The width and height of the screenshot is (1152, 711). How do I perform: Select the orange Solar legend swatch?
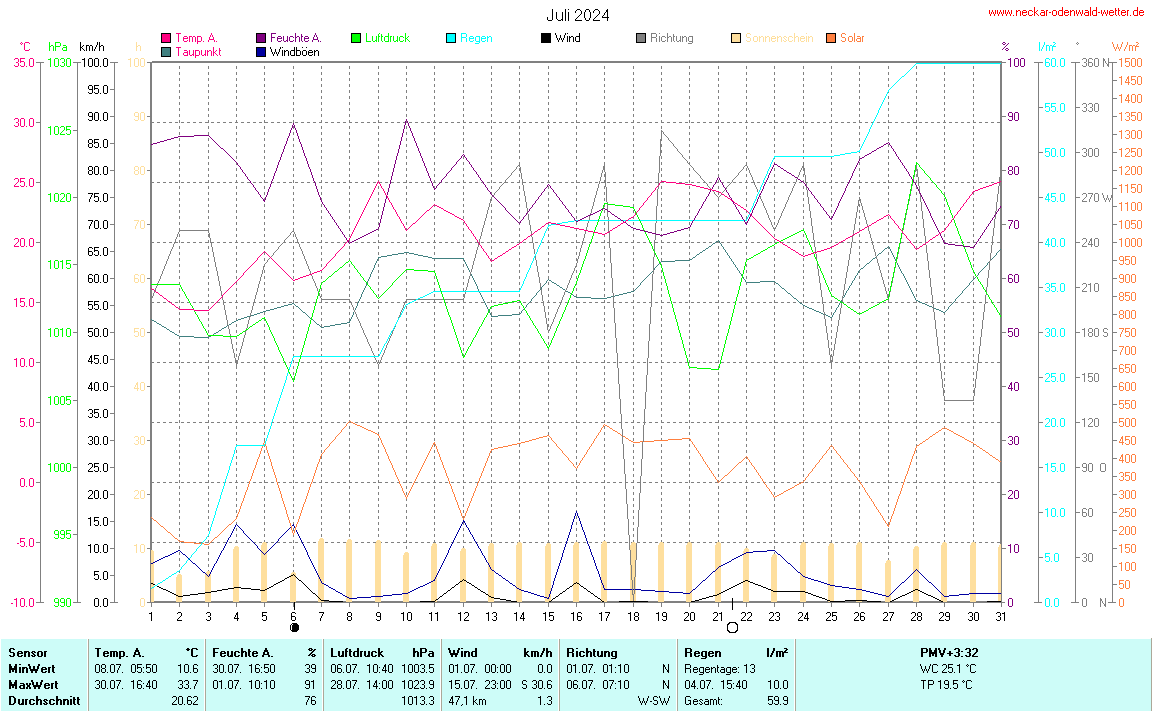pos(830,38)
